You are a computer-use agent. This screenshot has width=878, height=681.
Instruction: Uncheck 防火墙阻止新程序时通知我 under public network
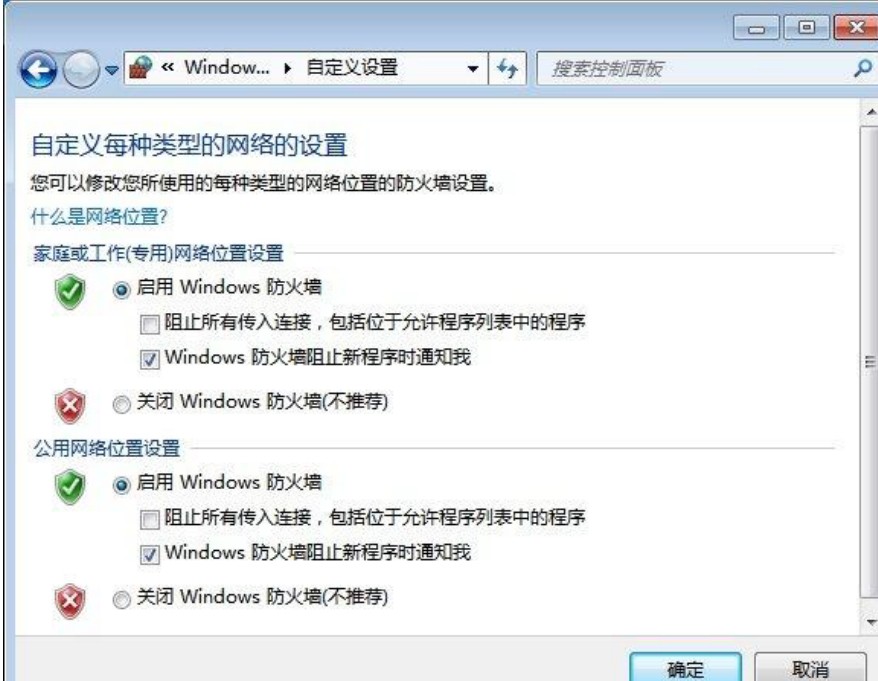click(150, 554)
